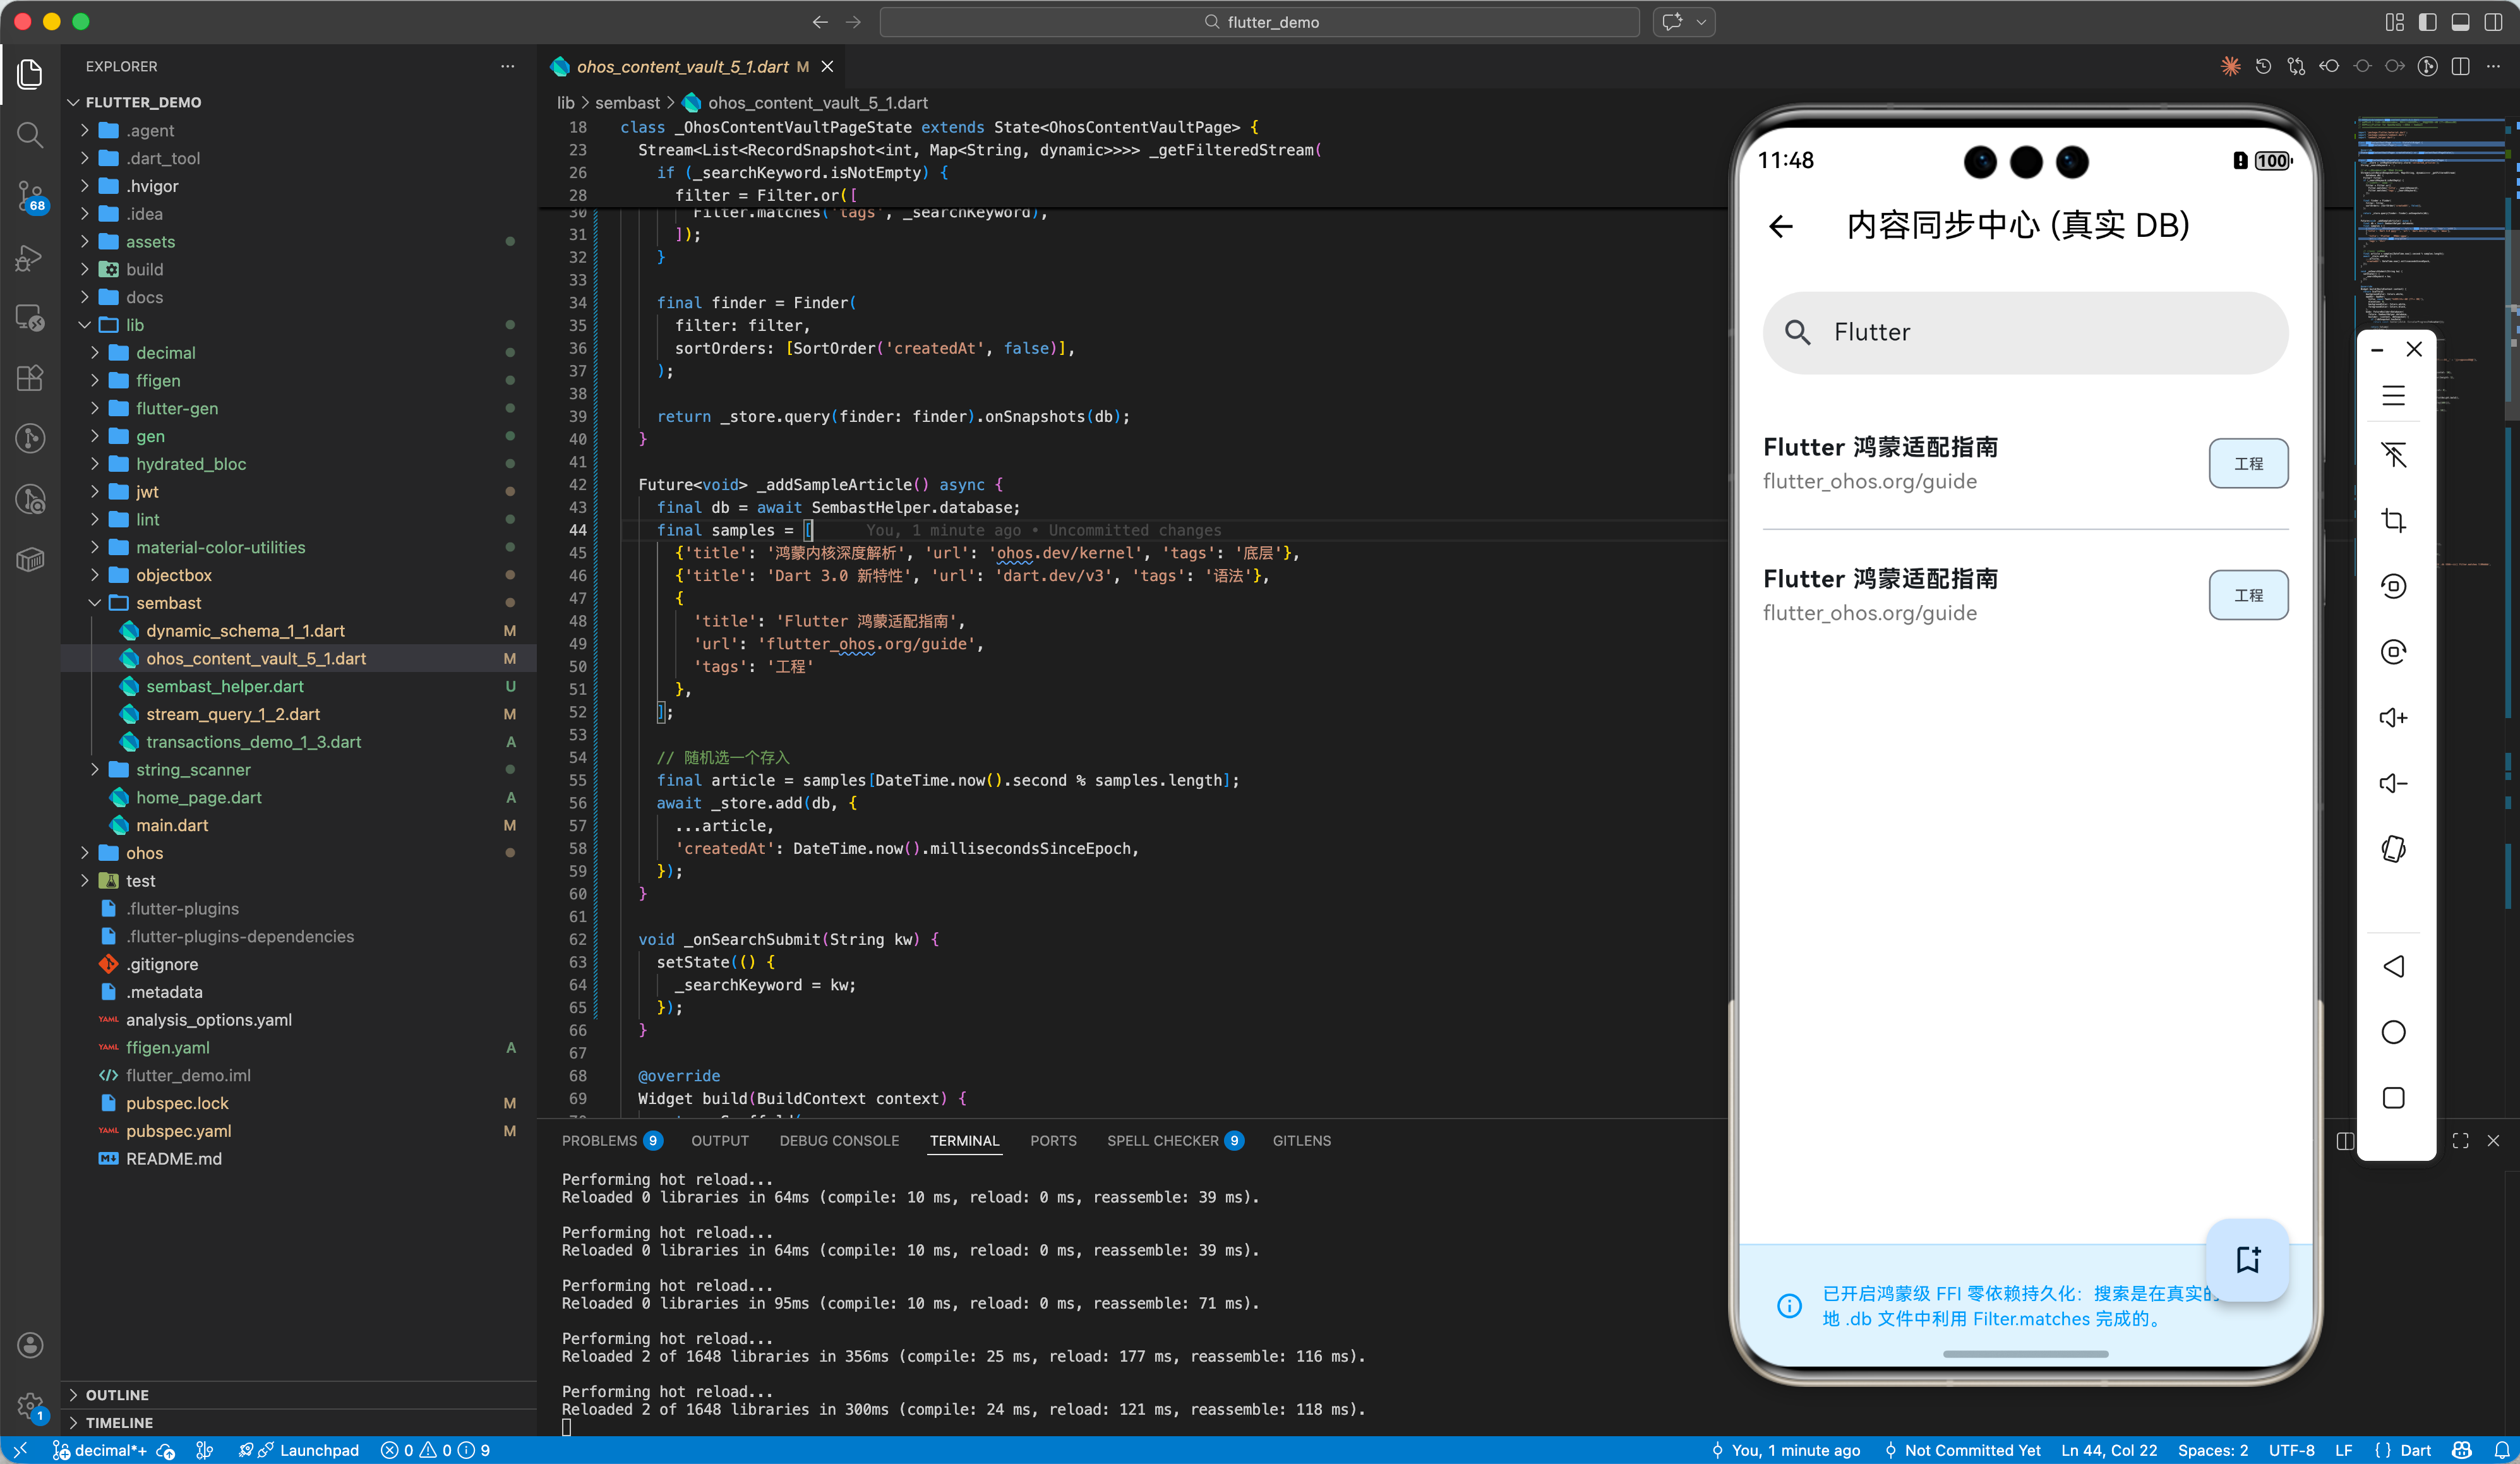
Task: Switch to the DEBUG CONSOLE tab
Action: (839, 1140)
